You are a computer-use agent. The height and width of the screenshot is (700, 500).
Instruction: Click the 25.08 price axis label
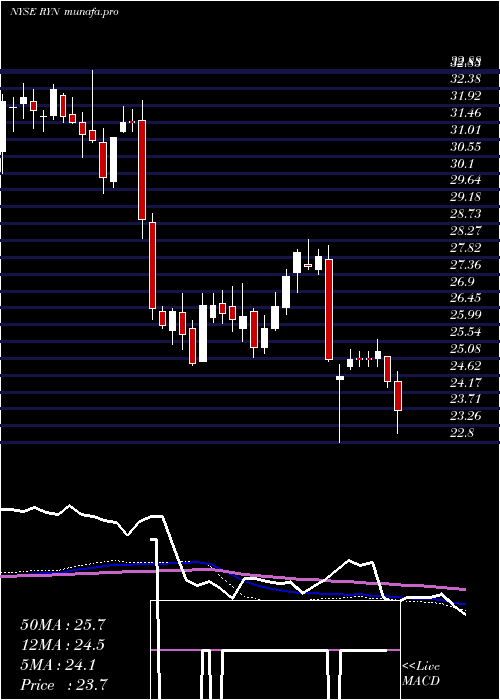pos(465,349)
